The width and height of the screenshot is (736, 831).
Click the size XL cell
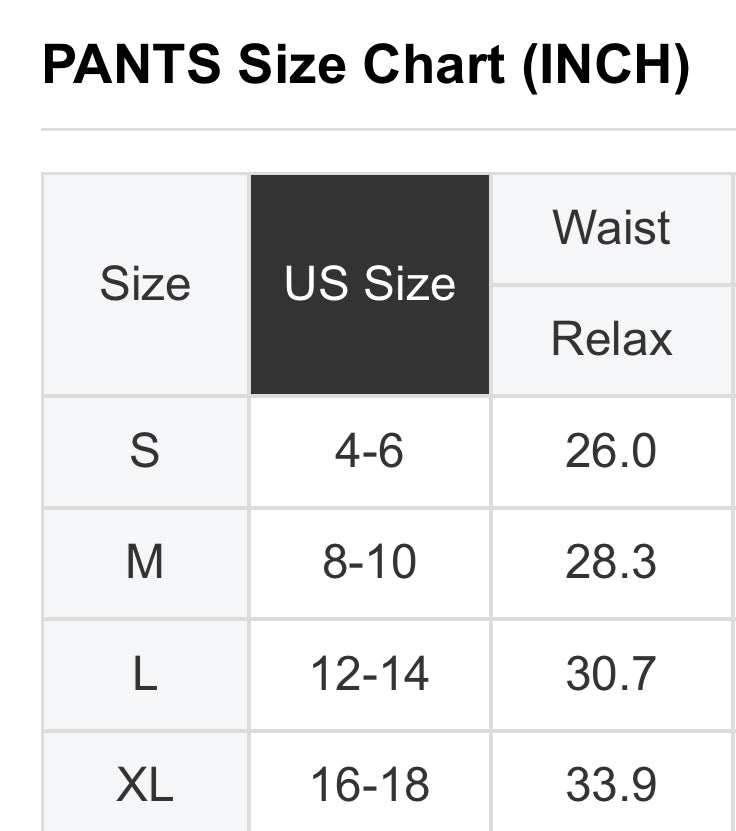[x=145, y=785]
